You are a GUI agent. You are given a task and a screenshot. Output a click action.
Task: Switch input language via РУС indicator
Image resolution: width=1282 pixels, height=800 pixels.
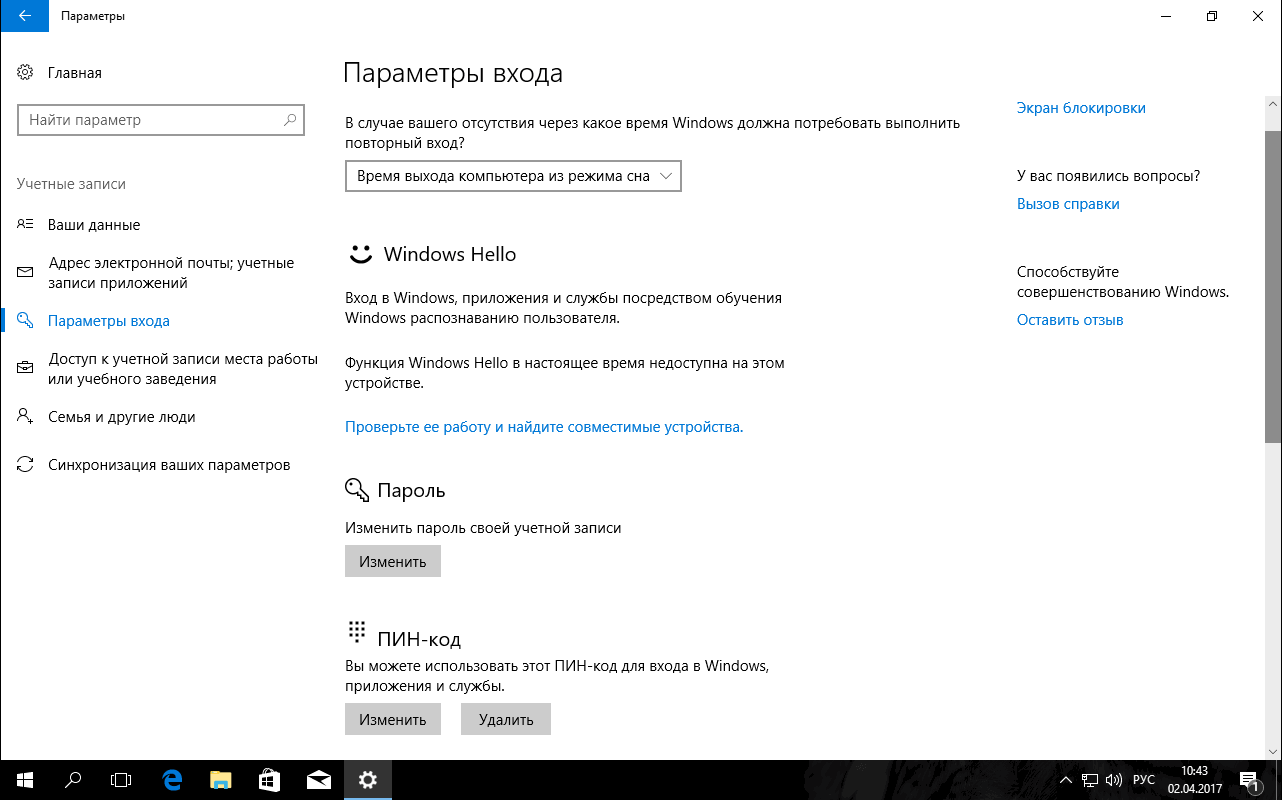1143,780
